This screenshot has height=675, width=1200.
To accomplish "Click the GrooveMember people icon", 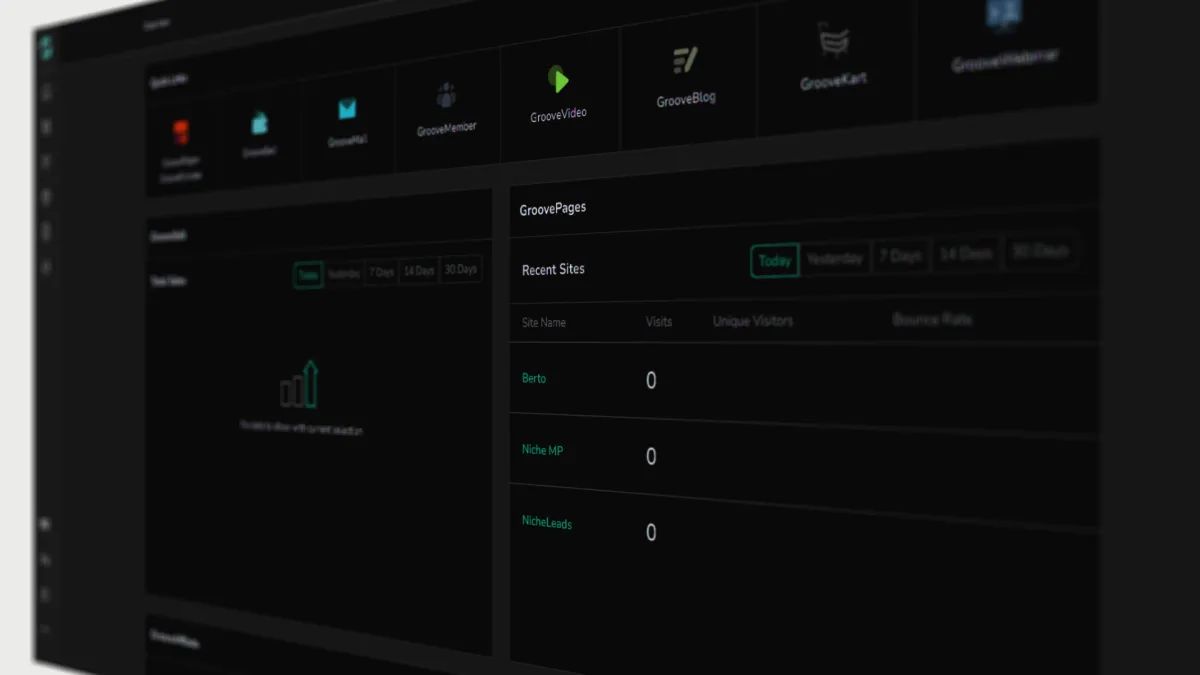I will tap(446, 96).
